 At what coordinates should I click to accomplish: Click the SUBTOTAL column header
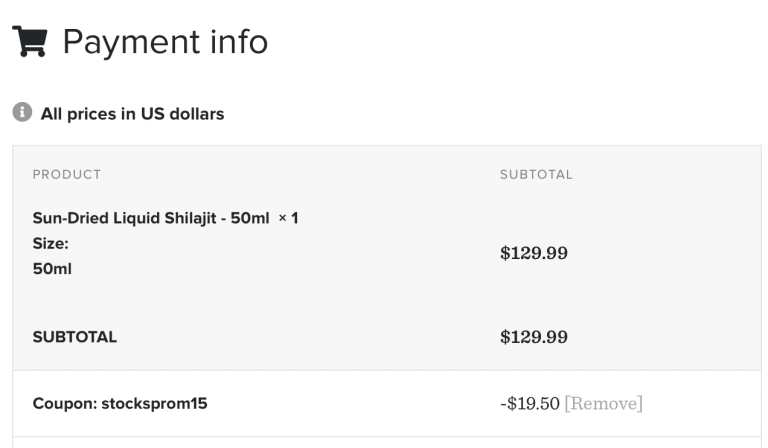click(x=536, y=175)
